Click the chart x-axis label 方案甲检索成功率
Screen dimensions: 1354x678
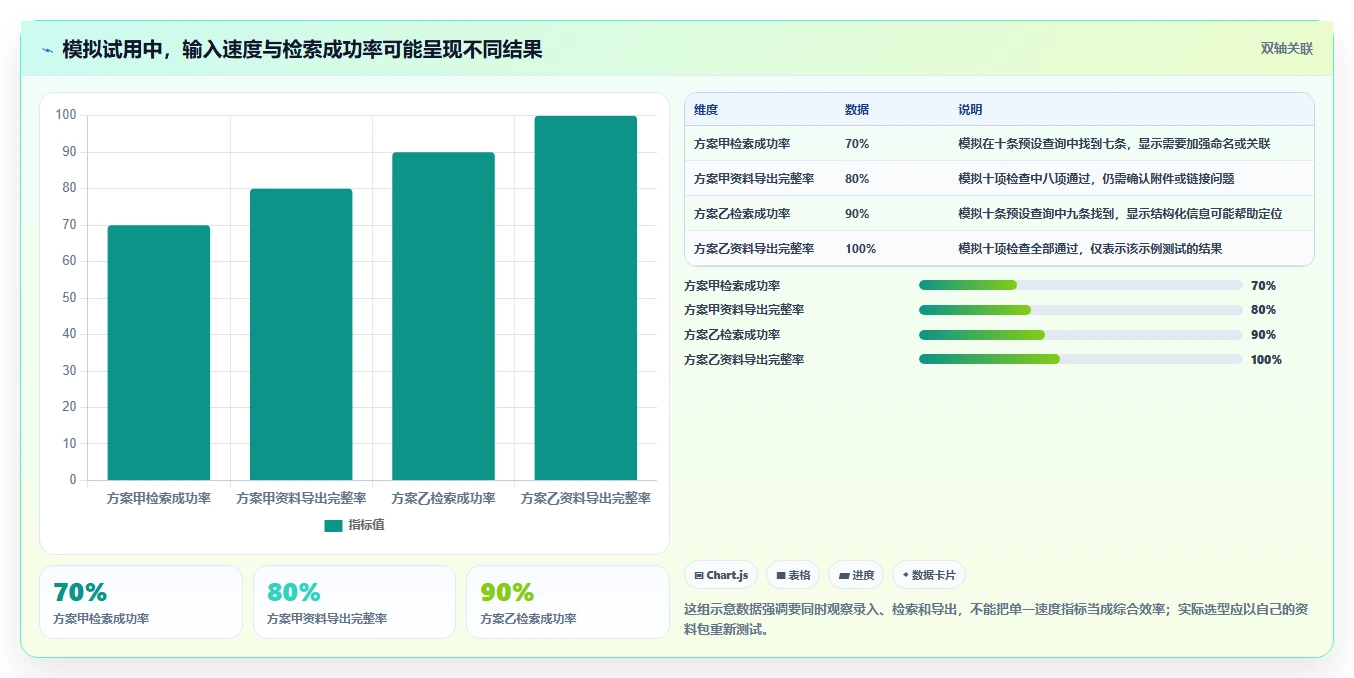pyautogui.click(x=159, y=498)
